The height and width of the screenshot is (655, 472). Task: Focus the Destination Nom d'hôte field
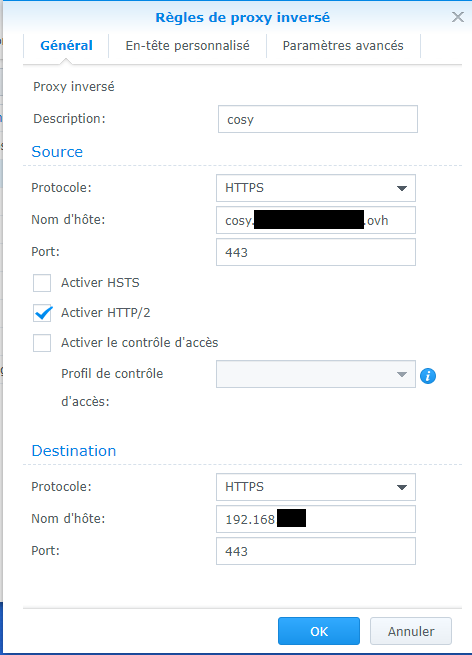(316, 519)
